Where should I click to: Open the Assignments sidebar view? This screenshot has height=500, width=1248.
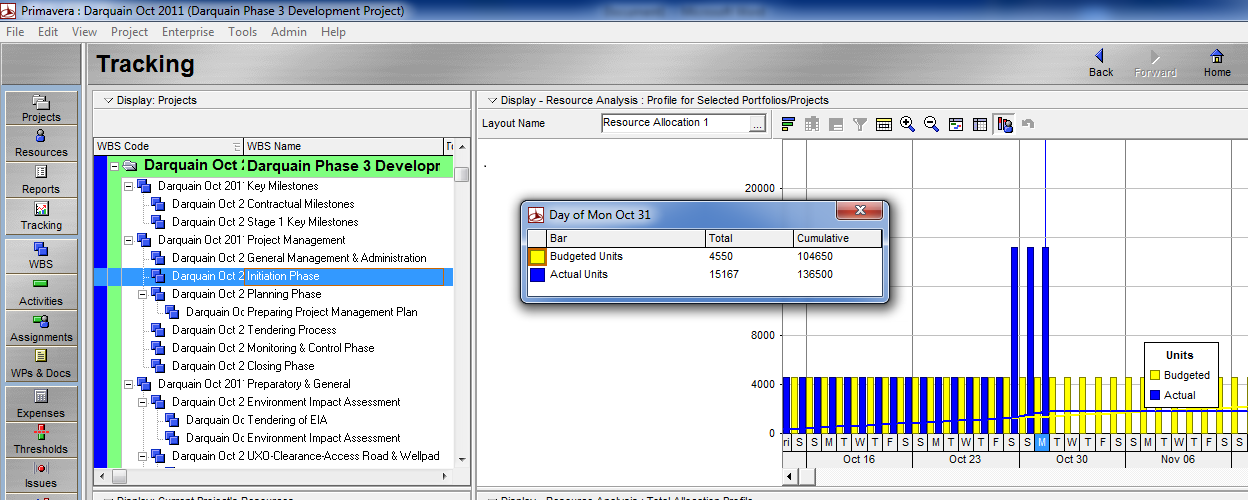pos(41,328)
